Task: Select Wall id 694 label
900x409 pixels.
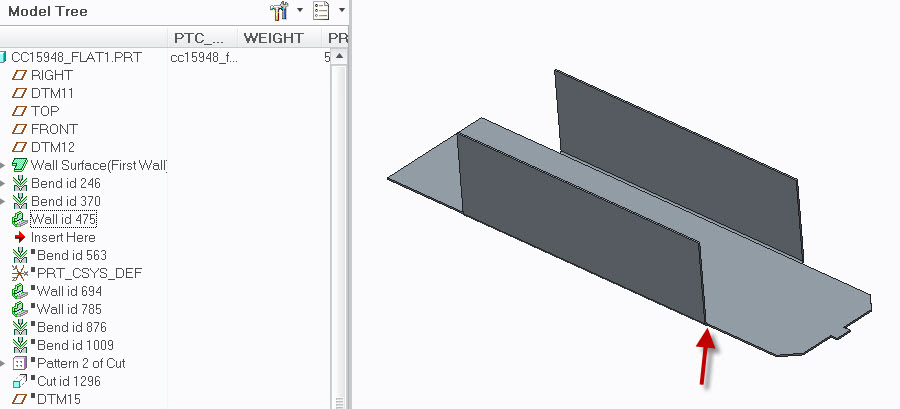Action: [69, 291]
